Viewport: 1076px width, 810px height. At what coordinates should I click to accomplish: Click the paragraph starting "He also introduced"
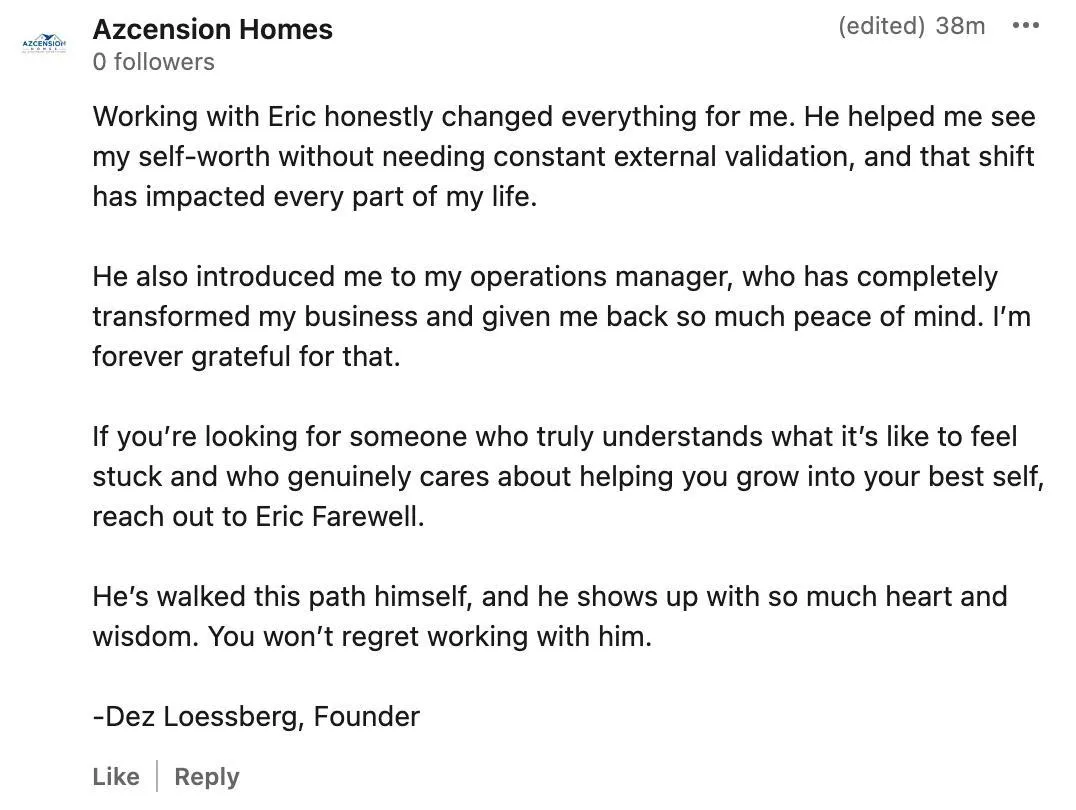tap(561, 316)
